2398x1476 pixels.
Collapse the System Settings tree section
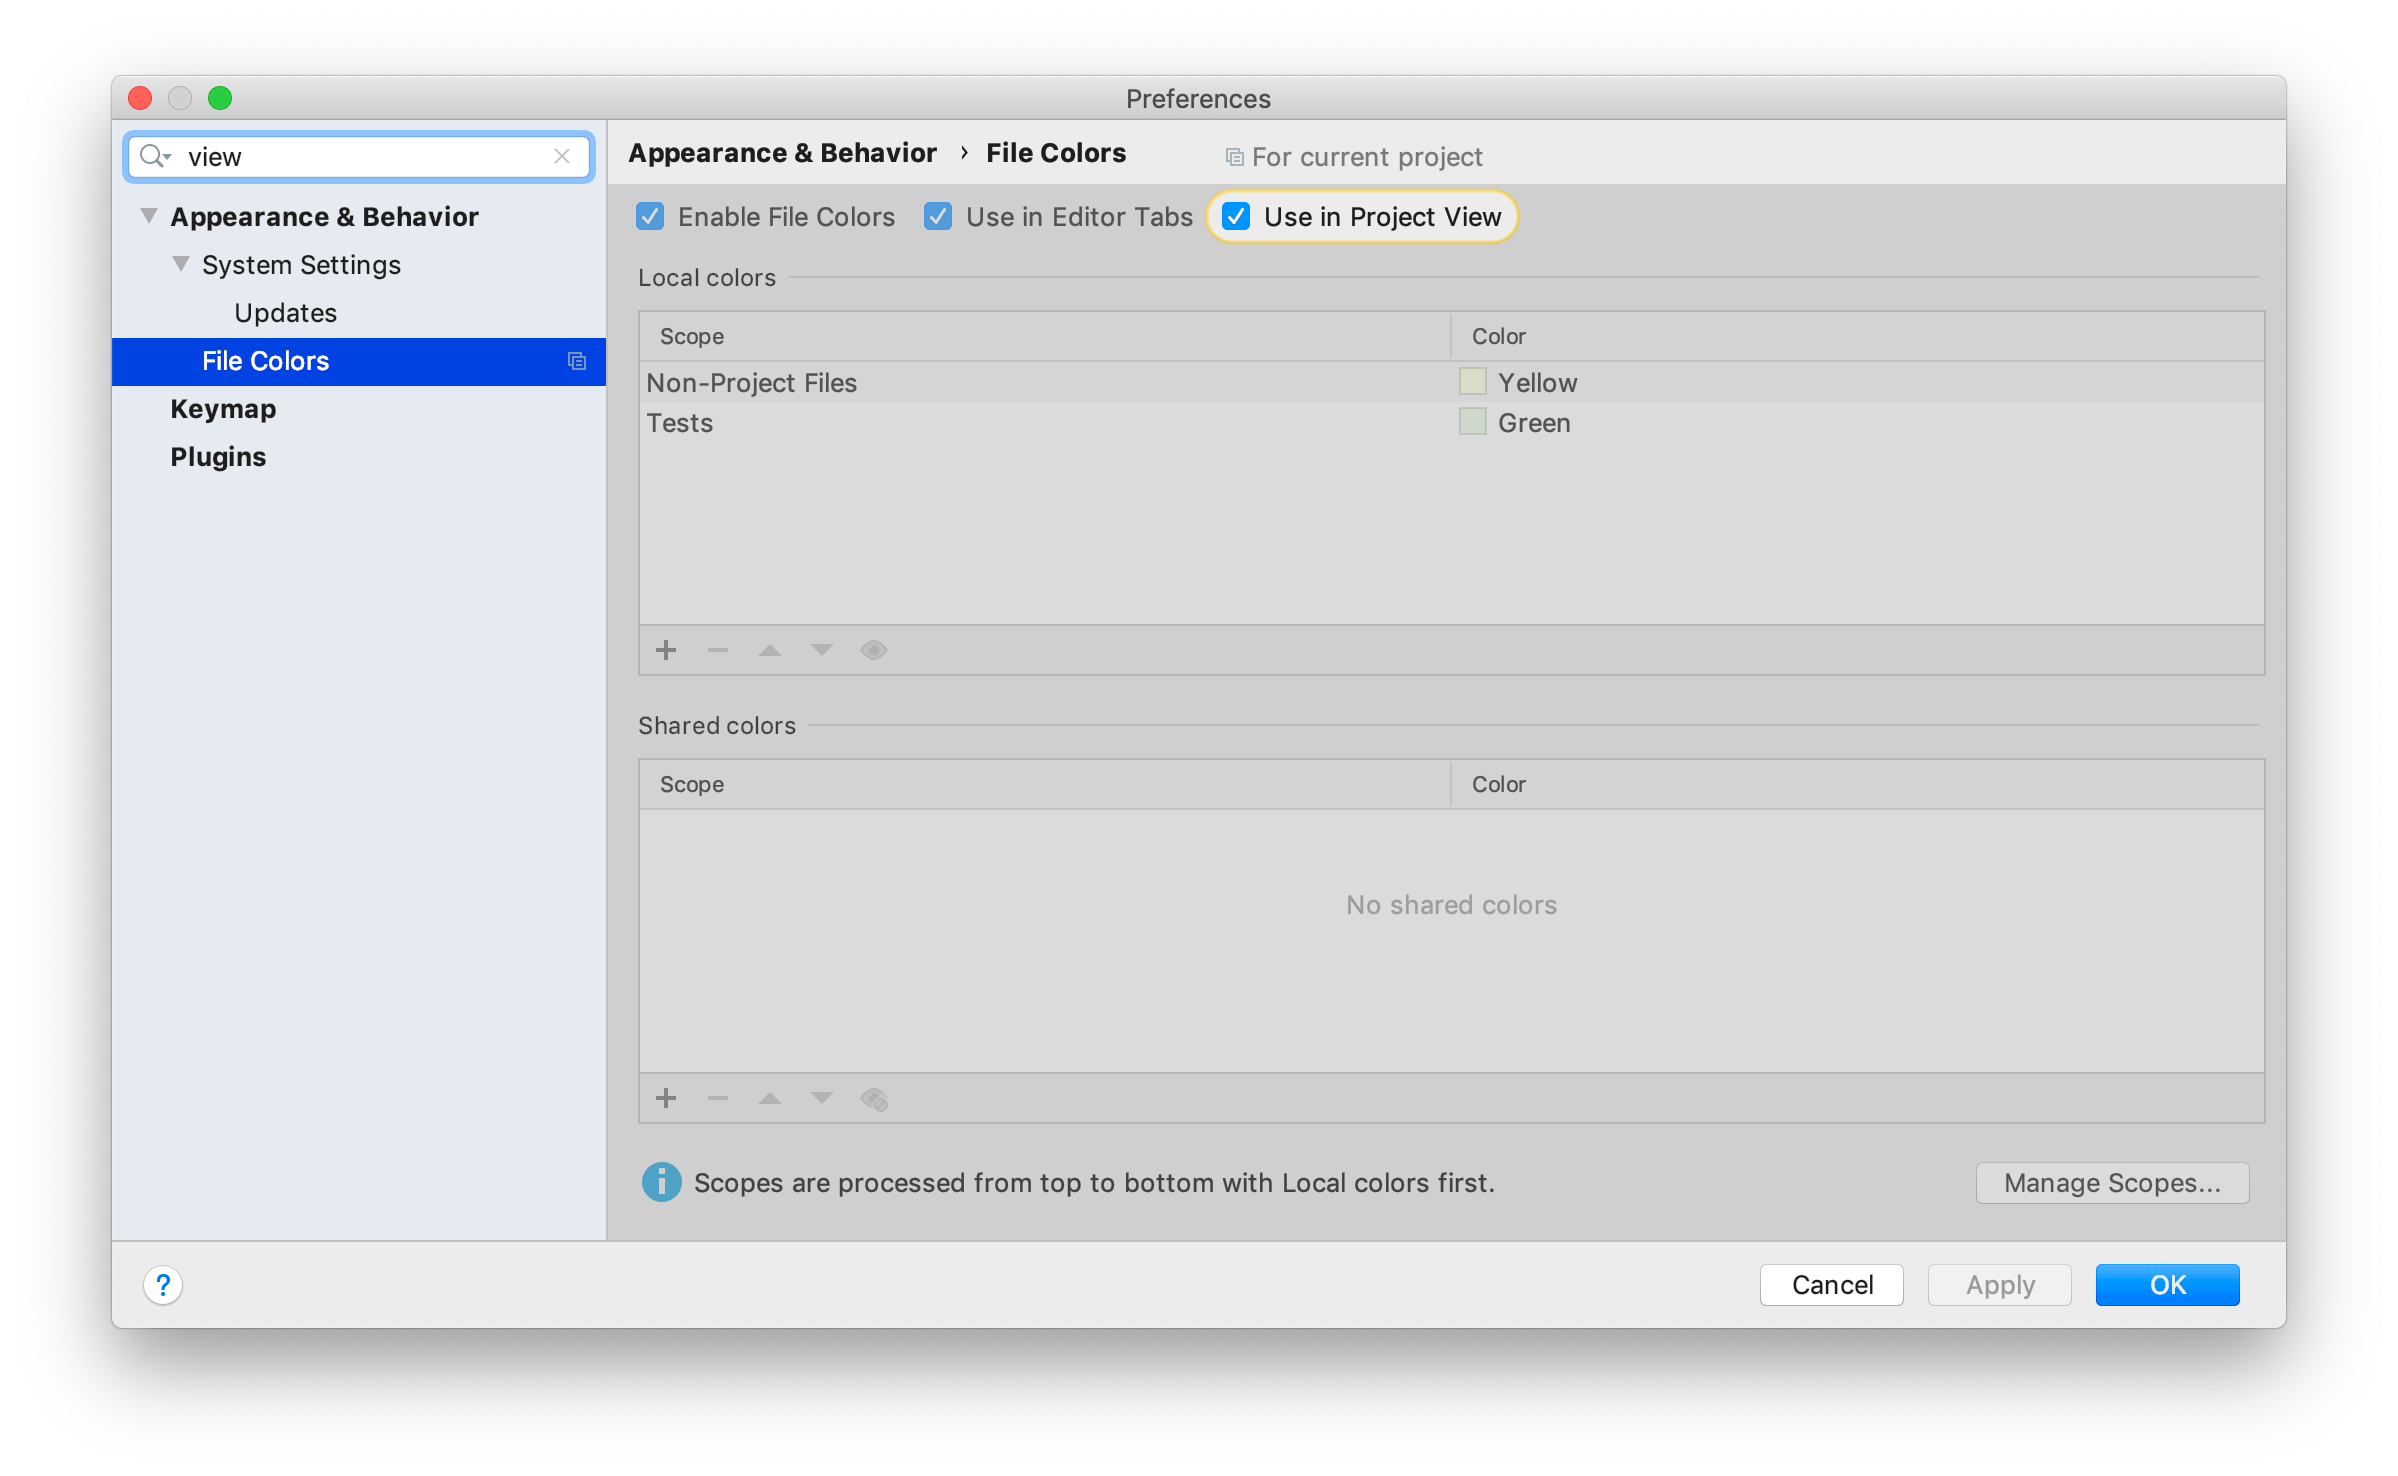click(x=181, y=263)
